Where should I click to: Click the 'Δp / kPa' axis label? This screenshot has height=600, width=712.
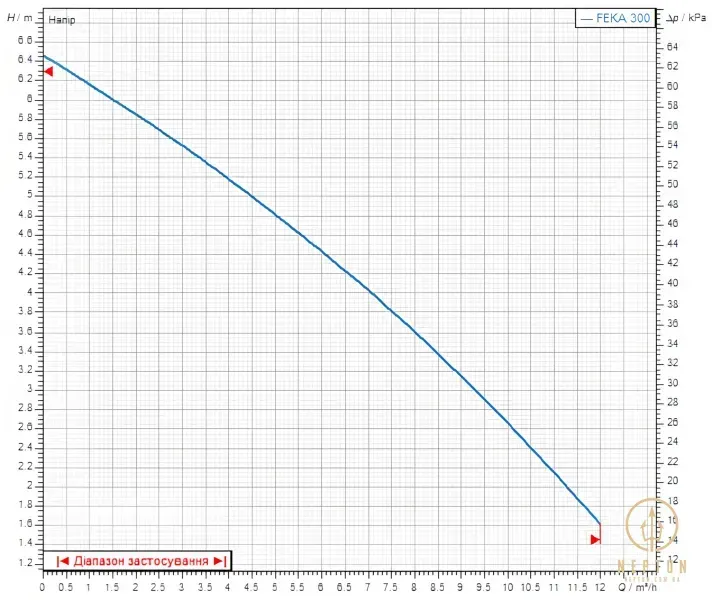click(686, 18)
